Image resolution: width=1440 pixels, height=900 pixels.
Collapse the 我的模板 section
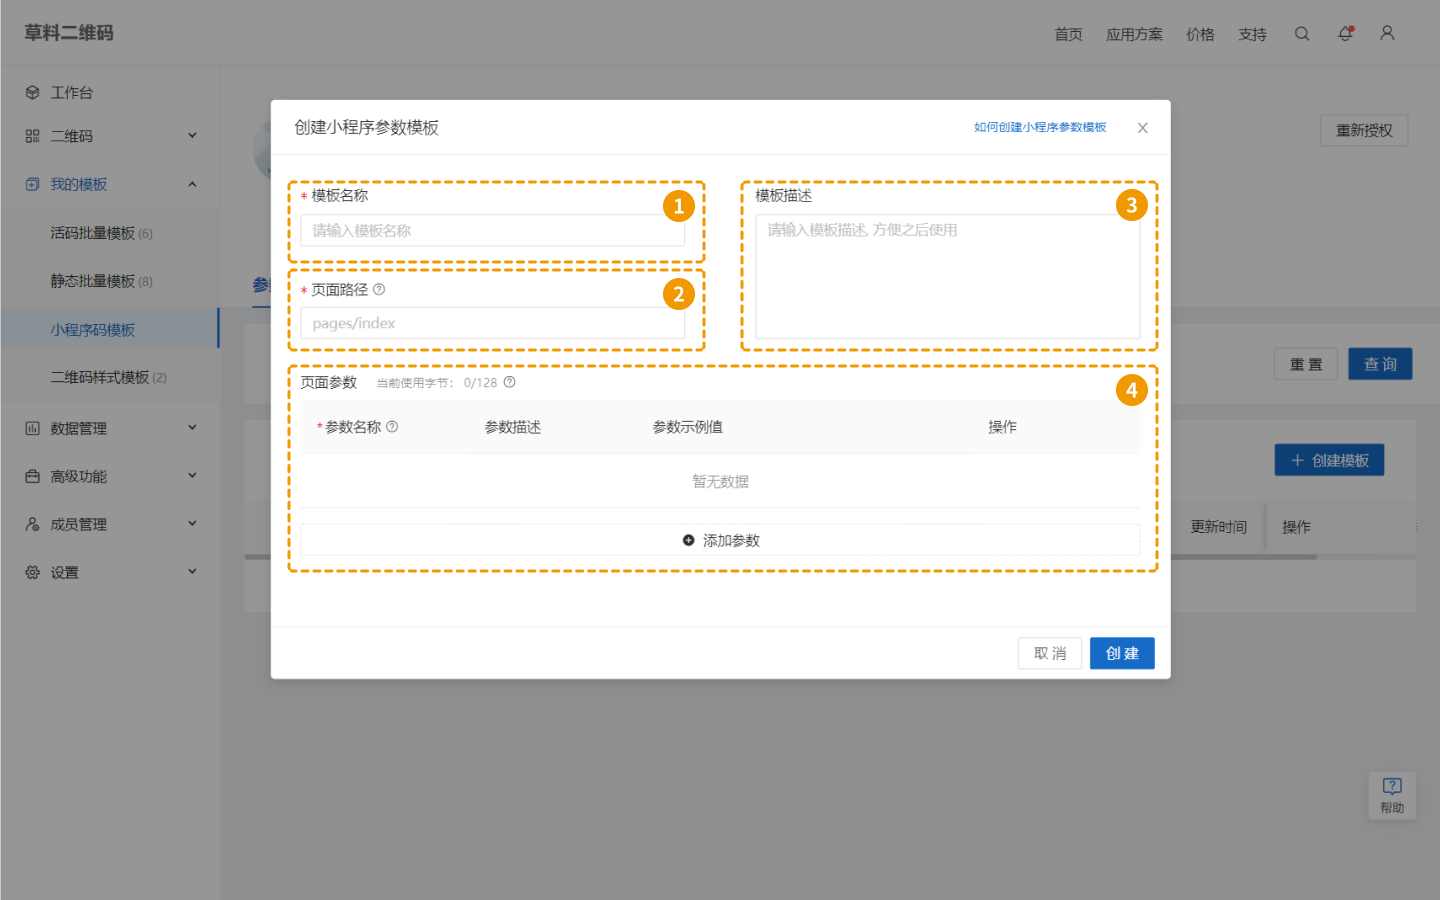coord(193,183)
